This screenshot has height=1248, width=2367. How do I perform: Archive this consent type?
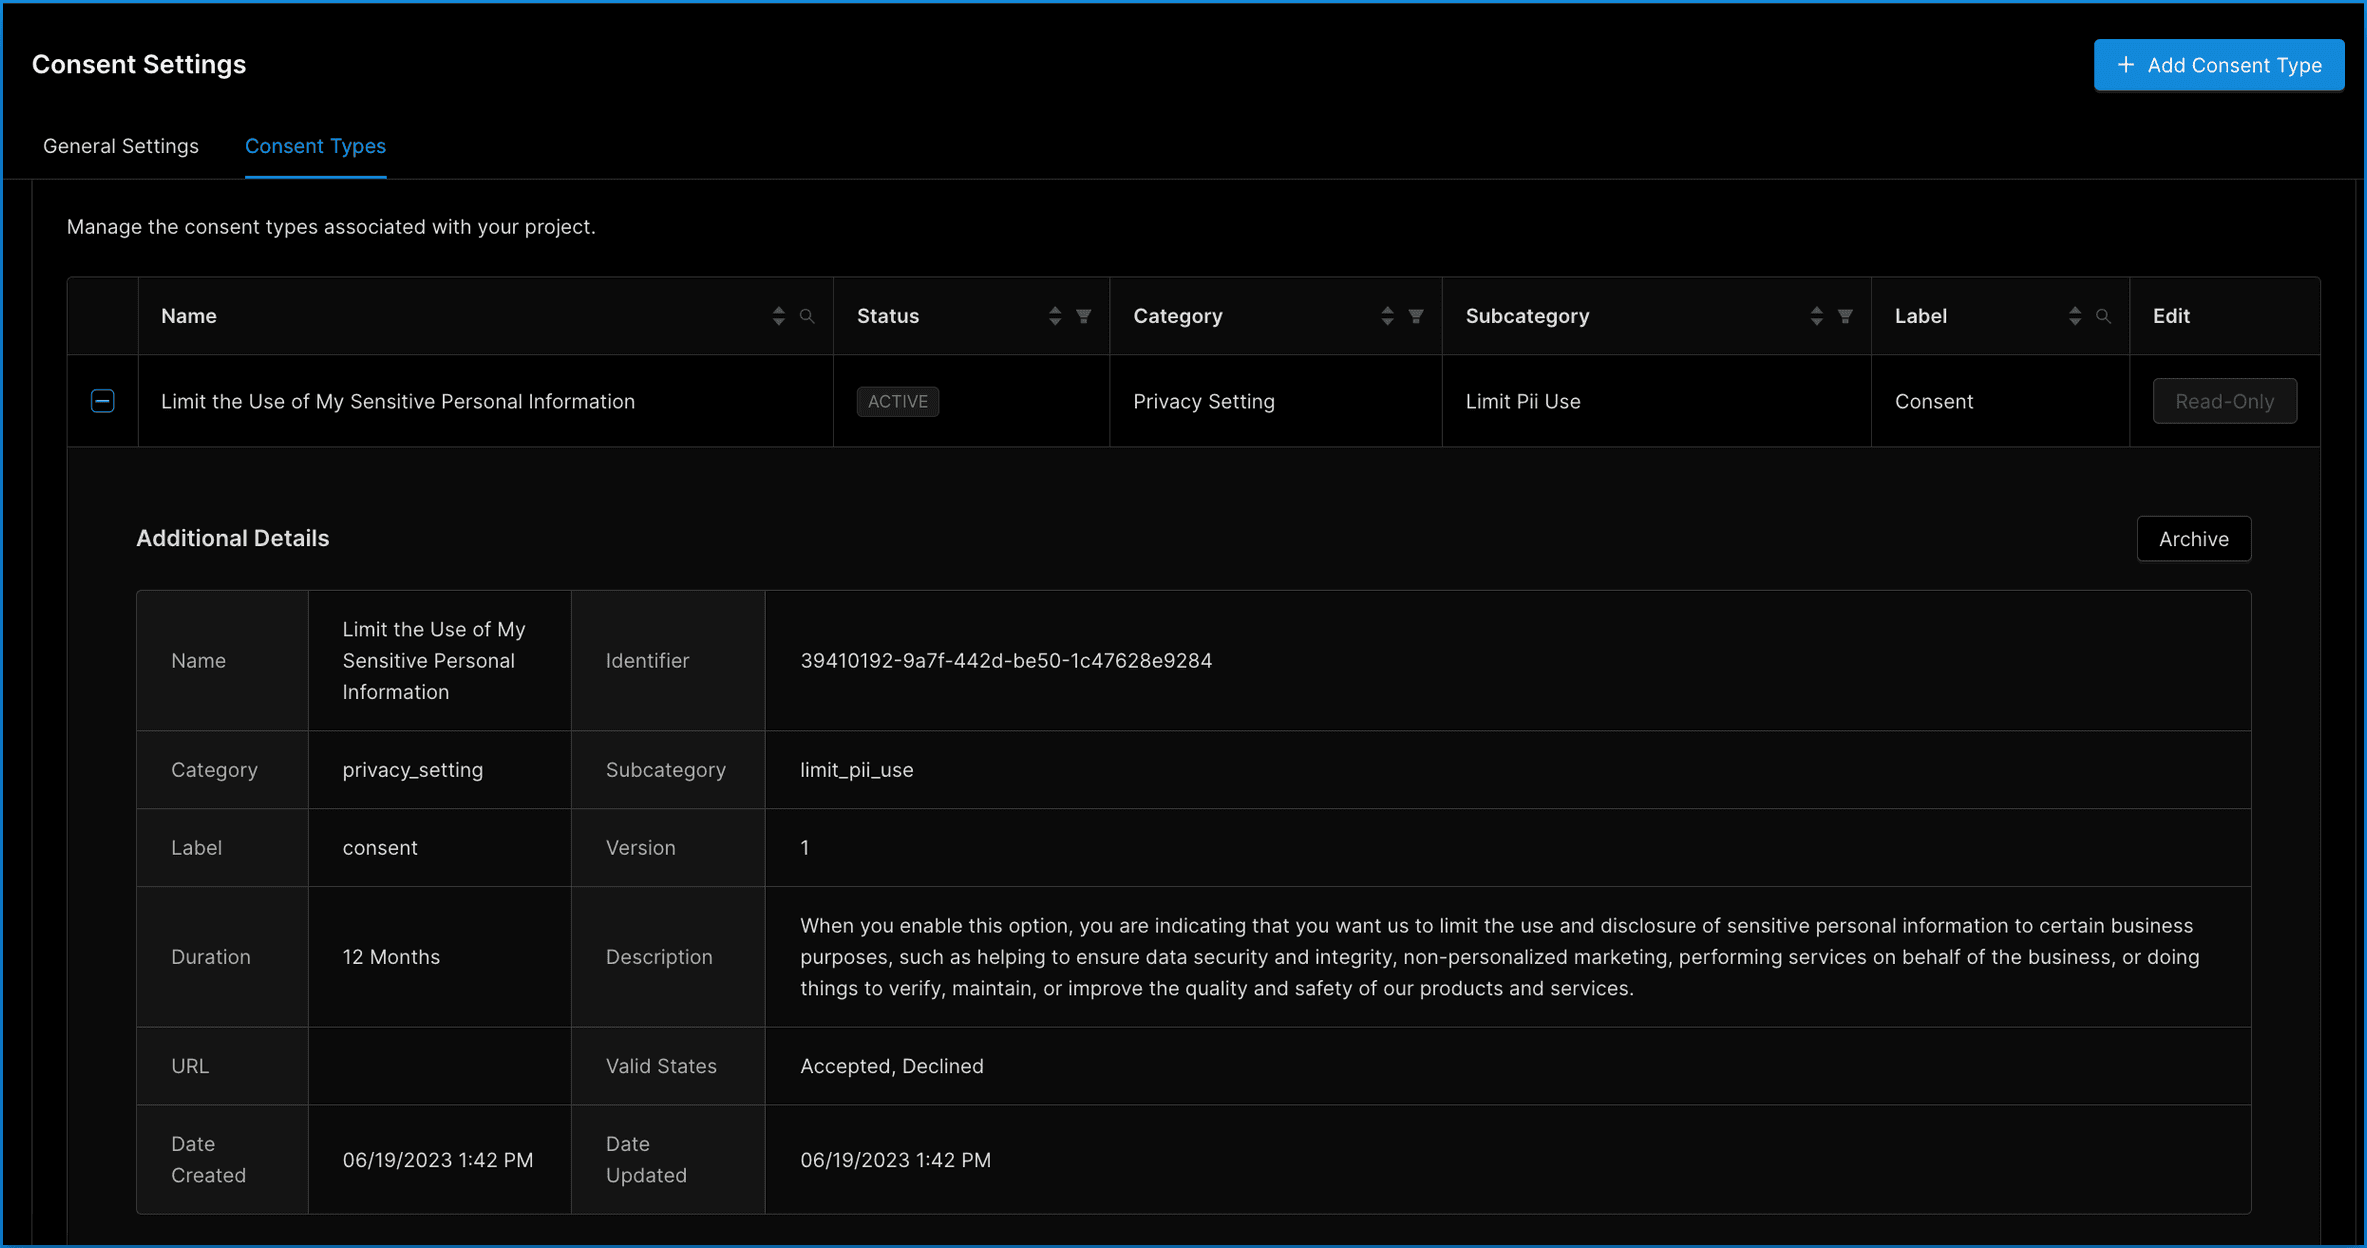[2193, 539]
